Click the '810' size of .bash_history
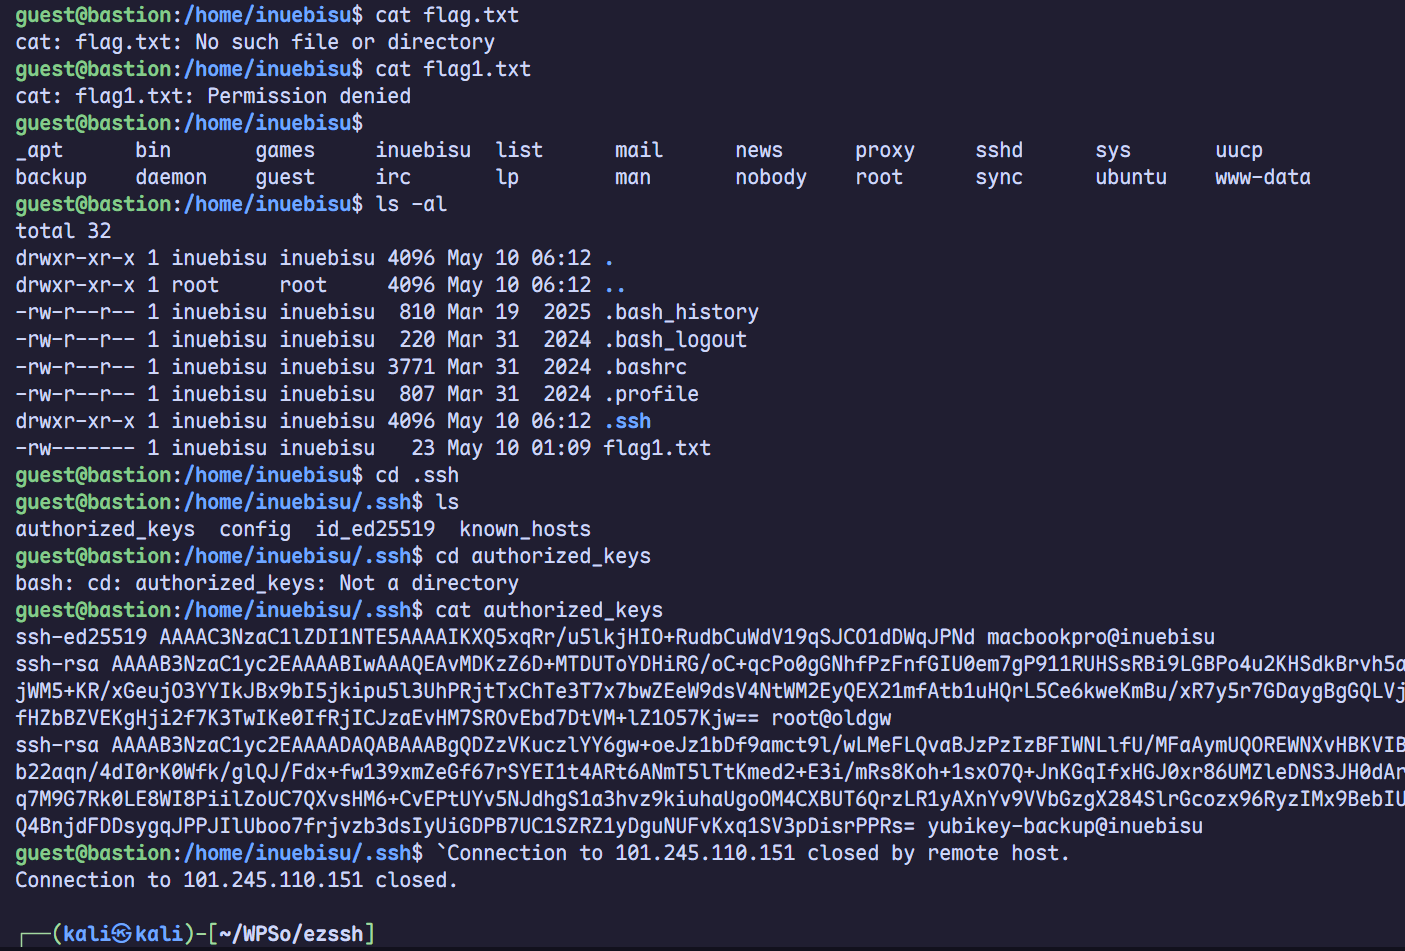The image size is (1405, 951). click(417, 312)
